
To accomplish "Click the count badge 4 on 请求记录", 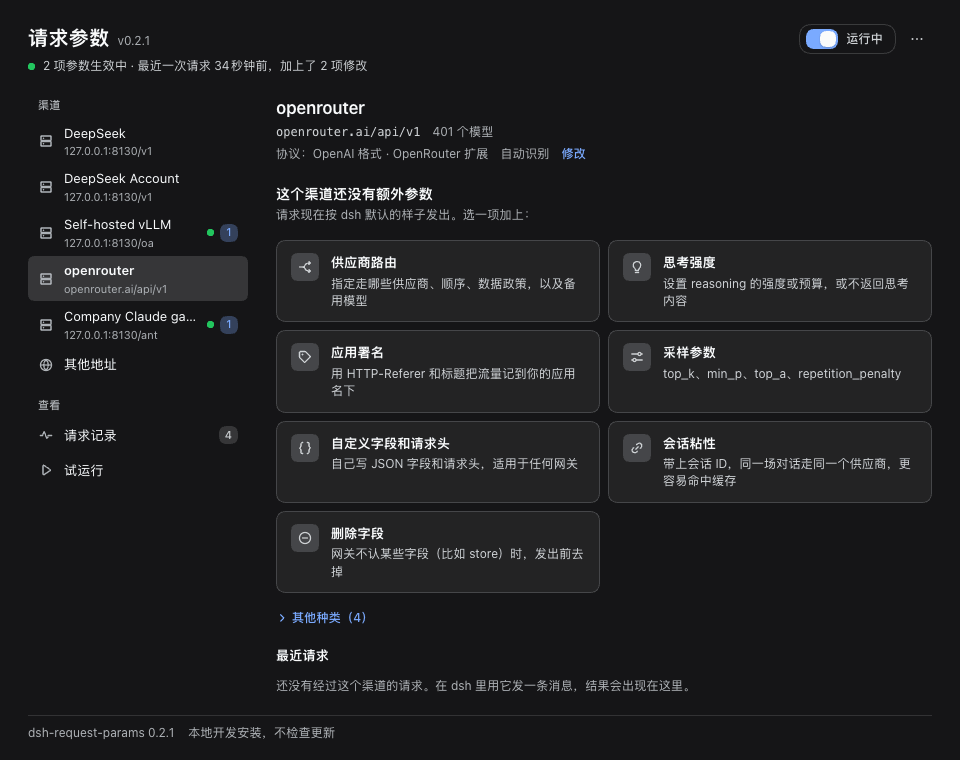I will point(228,435).
